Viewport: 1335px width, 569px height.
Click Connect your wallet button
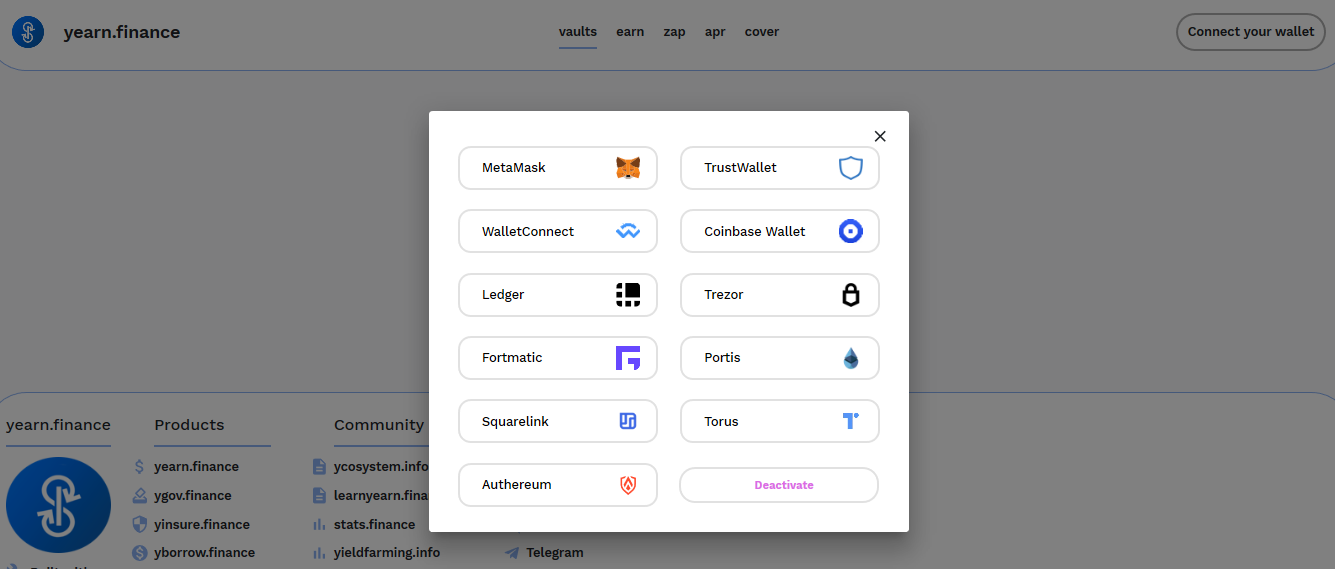(1250, 32)
